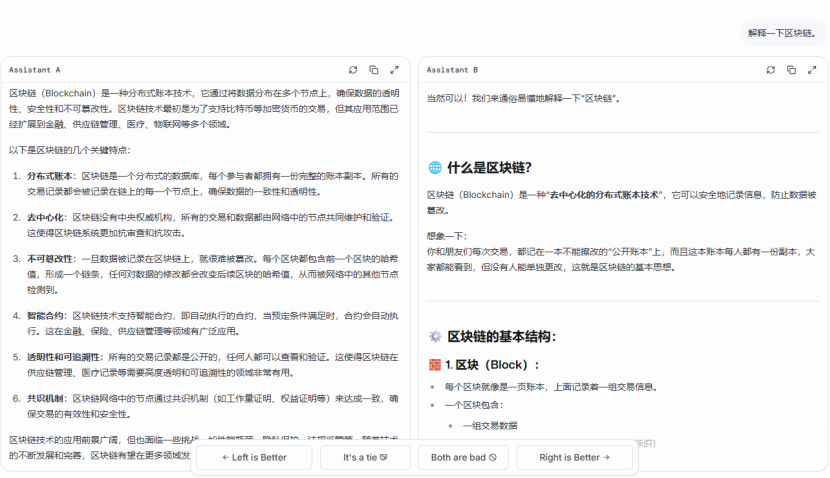Viewport: 830px width, 478px height.
Task: Click the user prompt bubble 解释一下区块链
Action: 781,33
